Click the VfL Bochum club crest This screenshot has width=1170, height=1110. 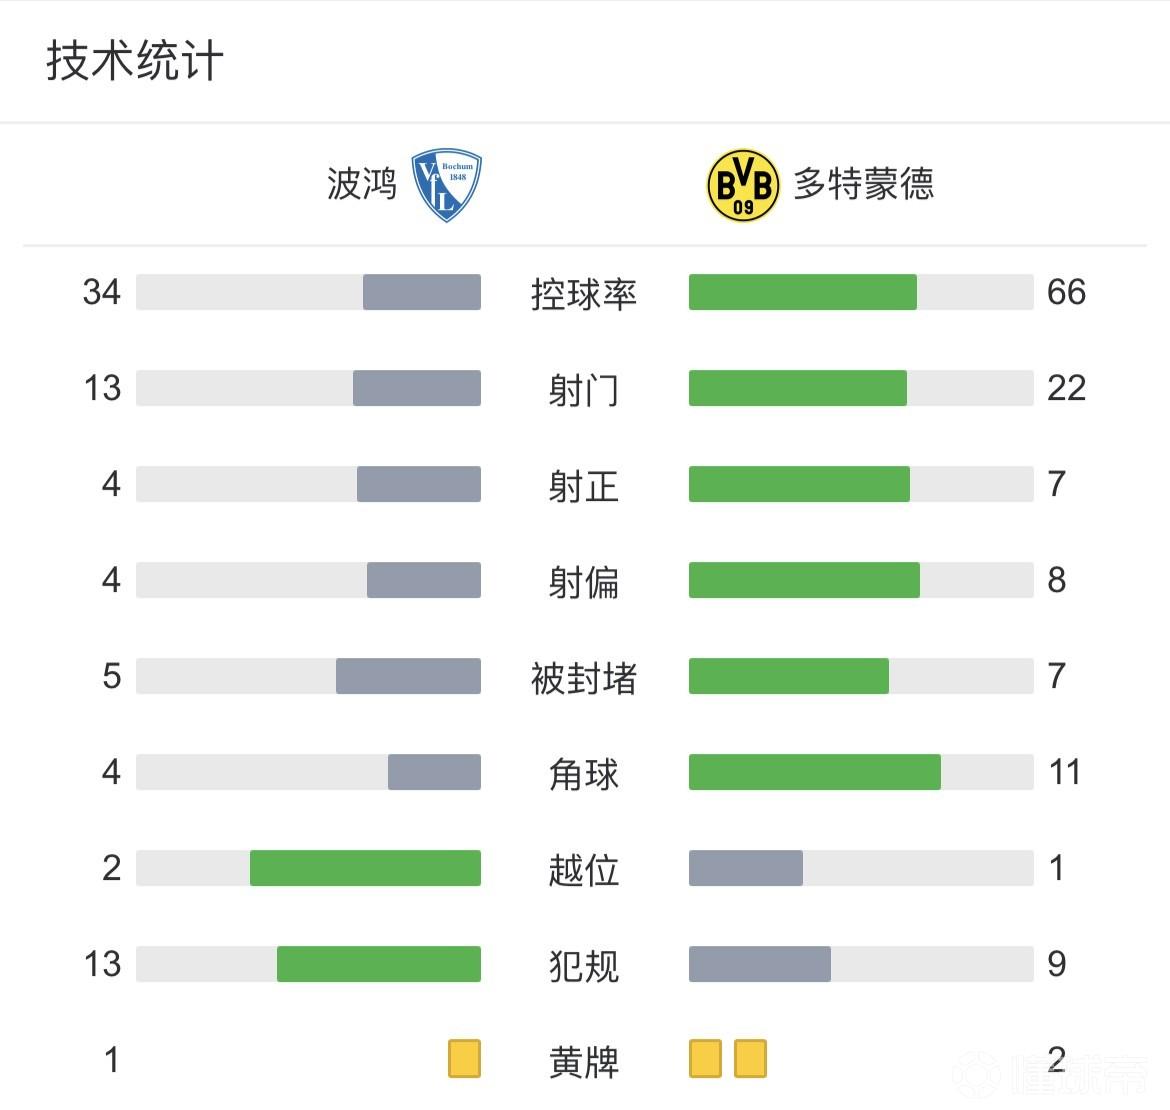(x=447, y=185)
